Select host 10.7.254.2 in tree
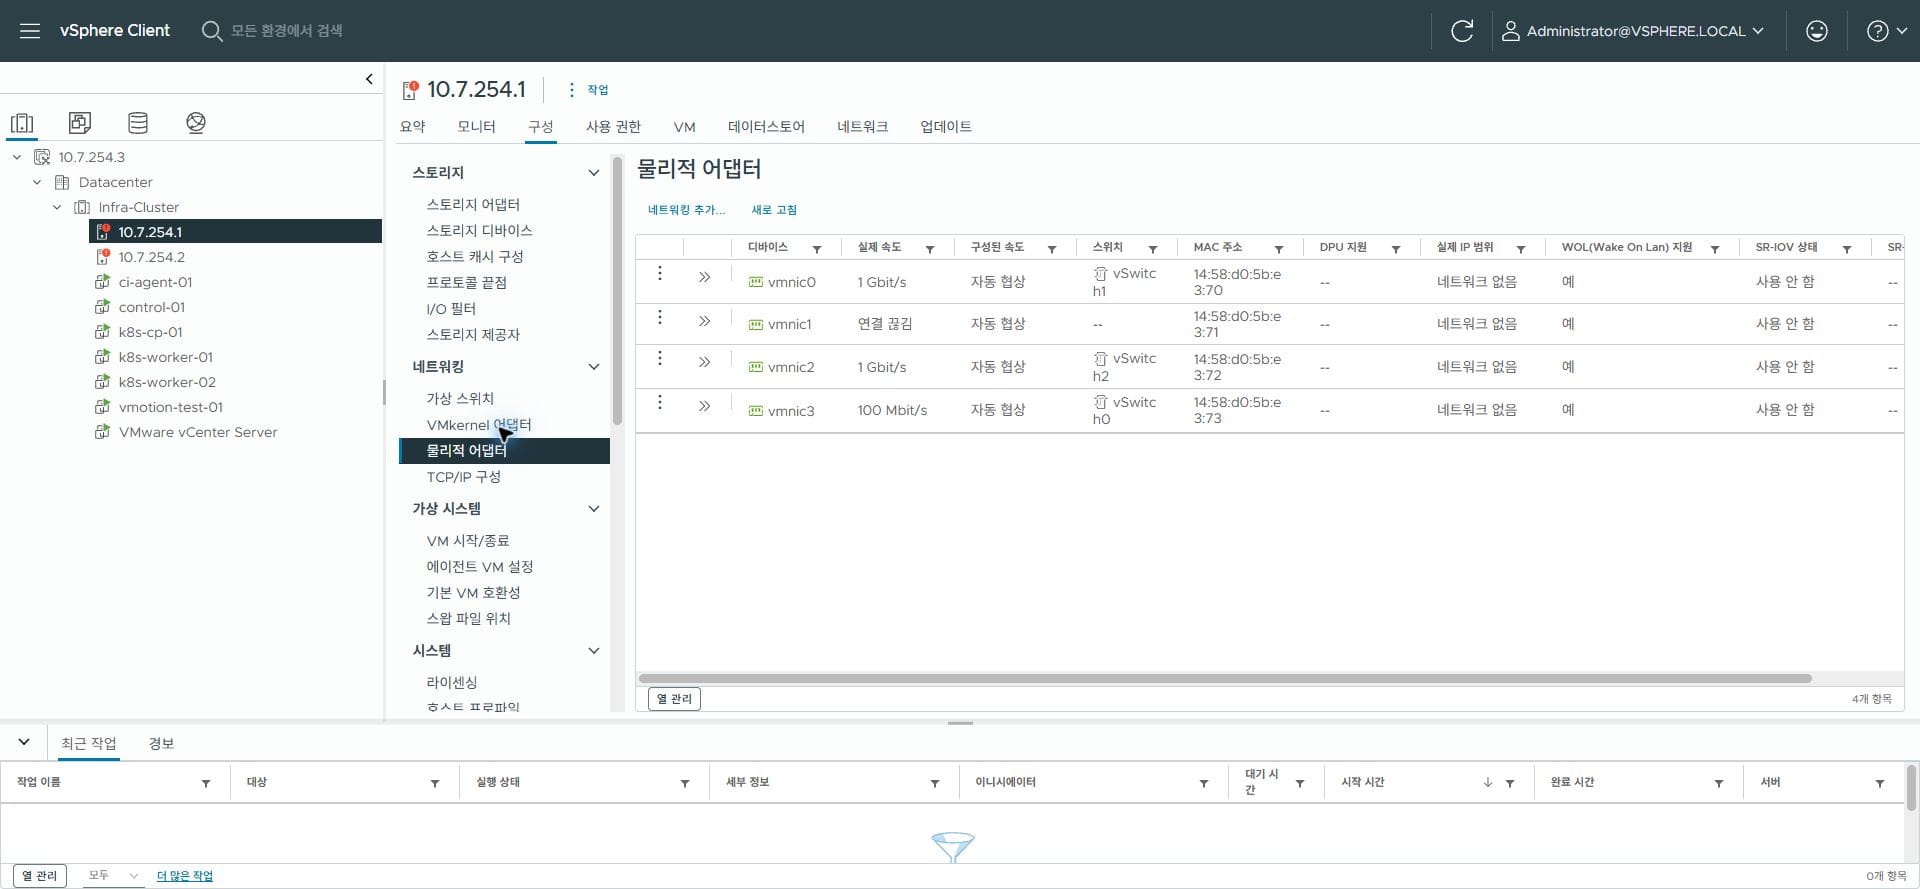 click(151, 257)
